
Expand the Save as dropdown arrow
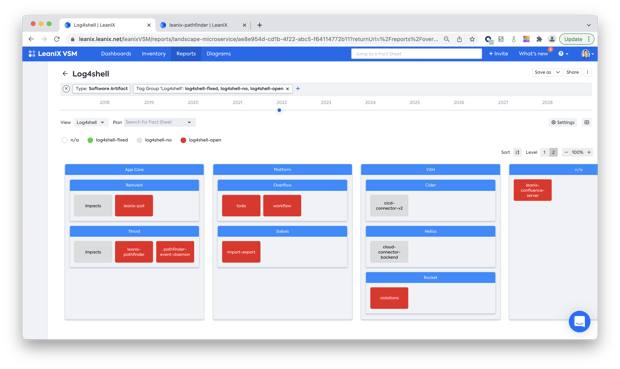coord(558,72)
